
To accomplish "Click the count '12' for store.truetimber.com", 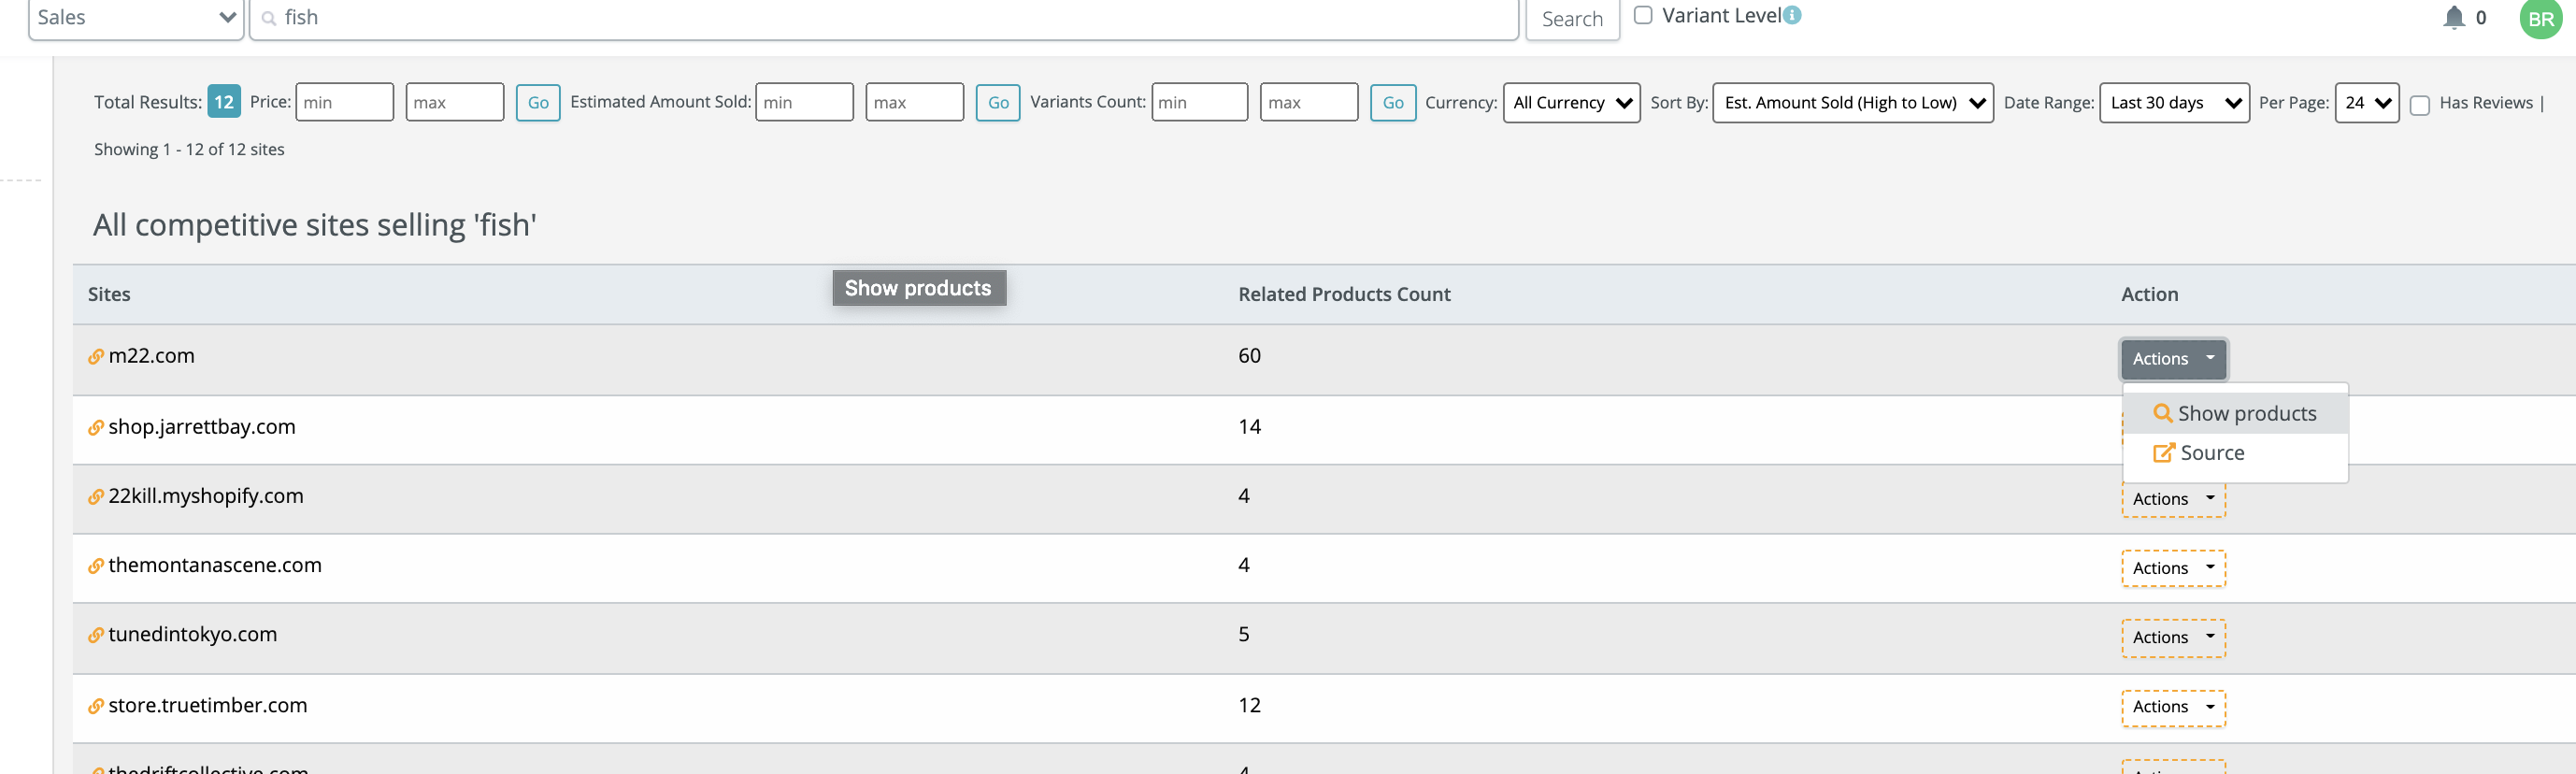I will [x=1249, y=706].
